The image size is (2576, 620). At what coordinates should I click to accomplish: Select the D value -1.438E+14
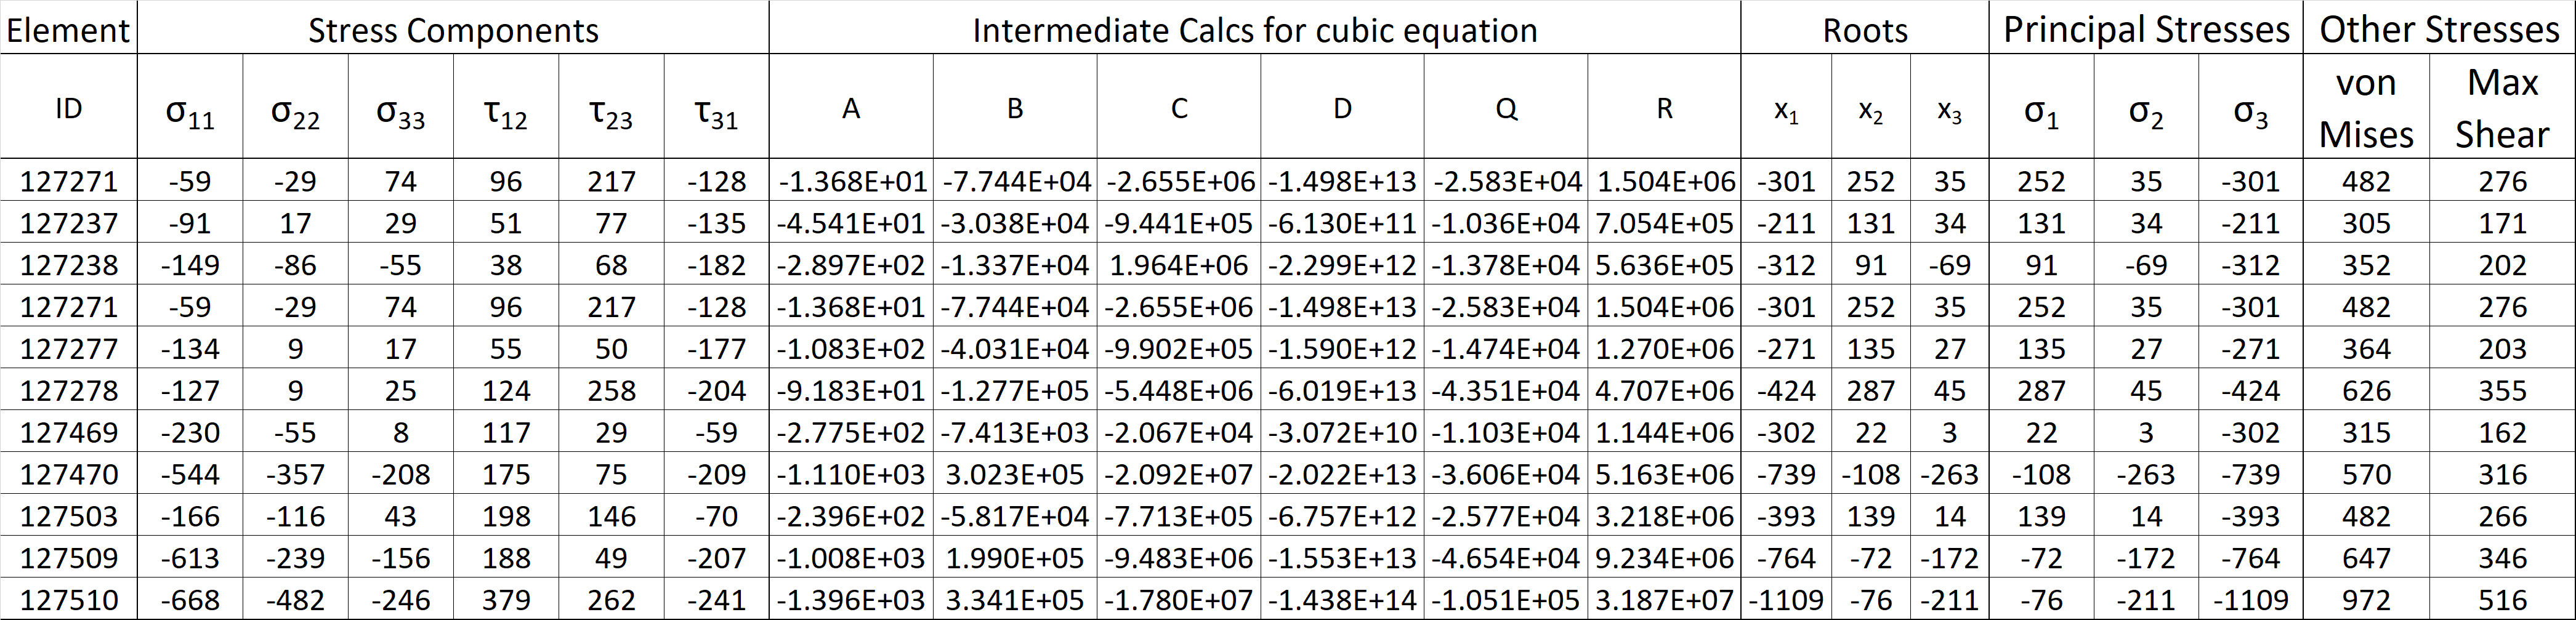pos(1342,599)
